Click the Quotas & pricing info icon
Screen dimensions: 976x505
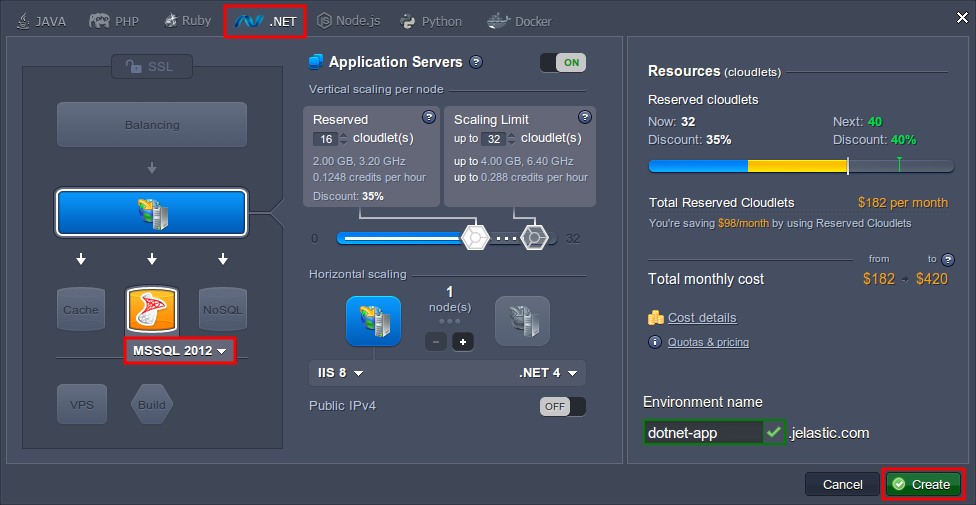coord(655,342)
